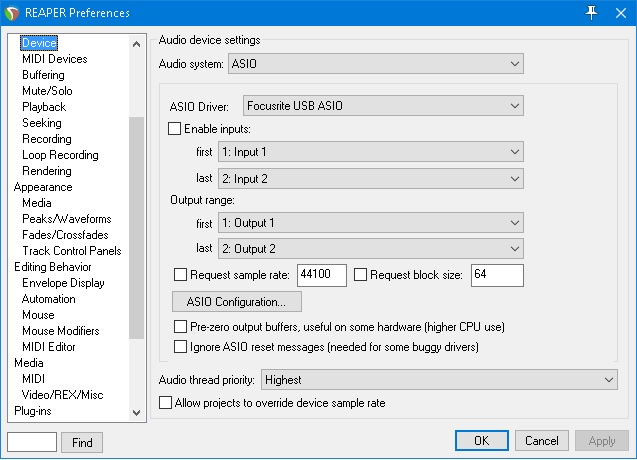Select Peaks/Waveforms in the tree

point(67,219)
